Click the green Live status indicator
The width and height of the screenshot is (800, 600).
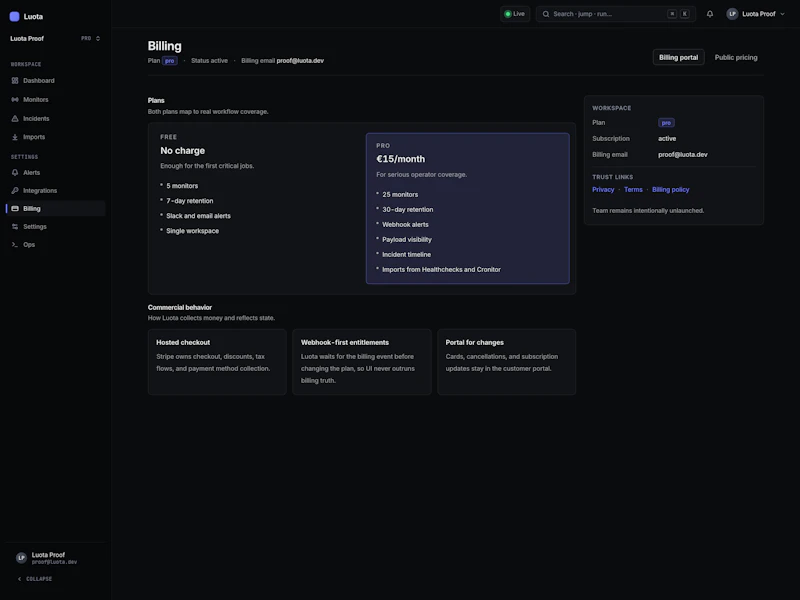point(515,14)
